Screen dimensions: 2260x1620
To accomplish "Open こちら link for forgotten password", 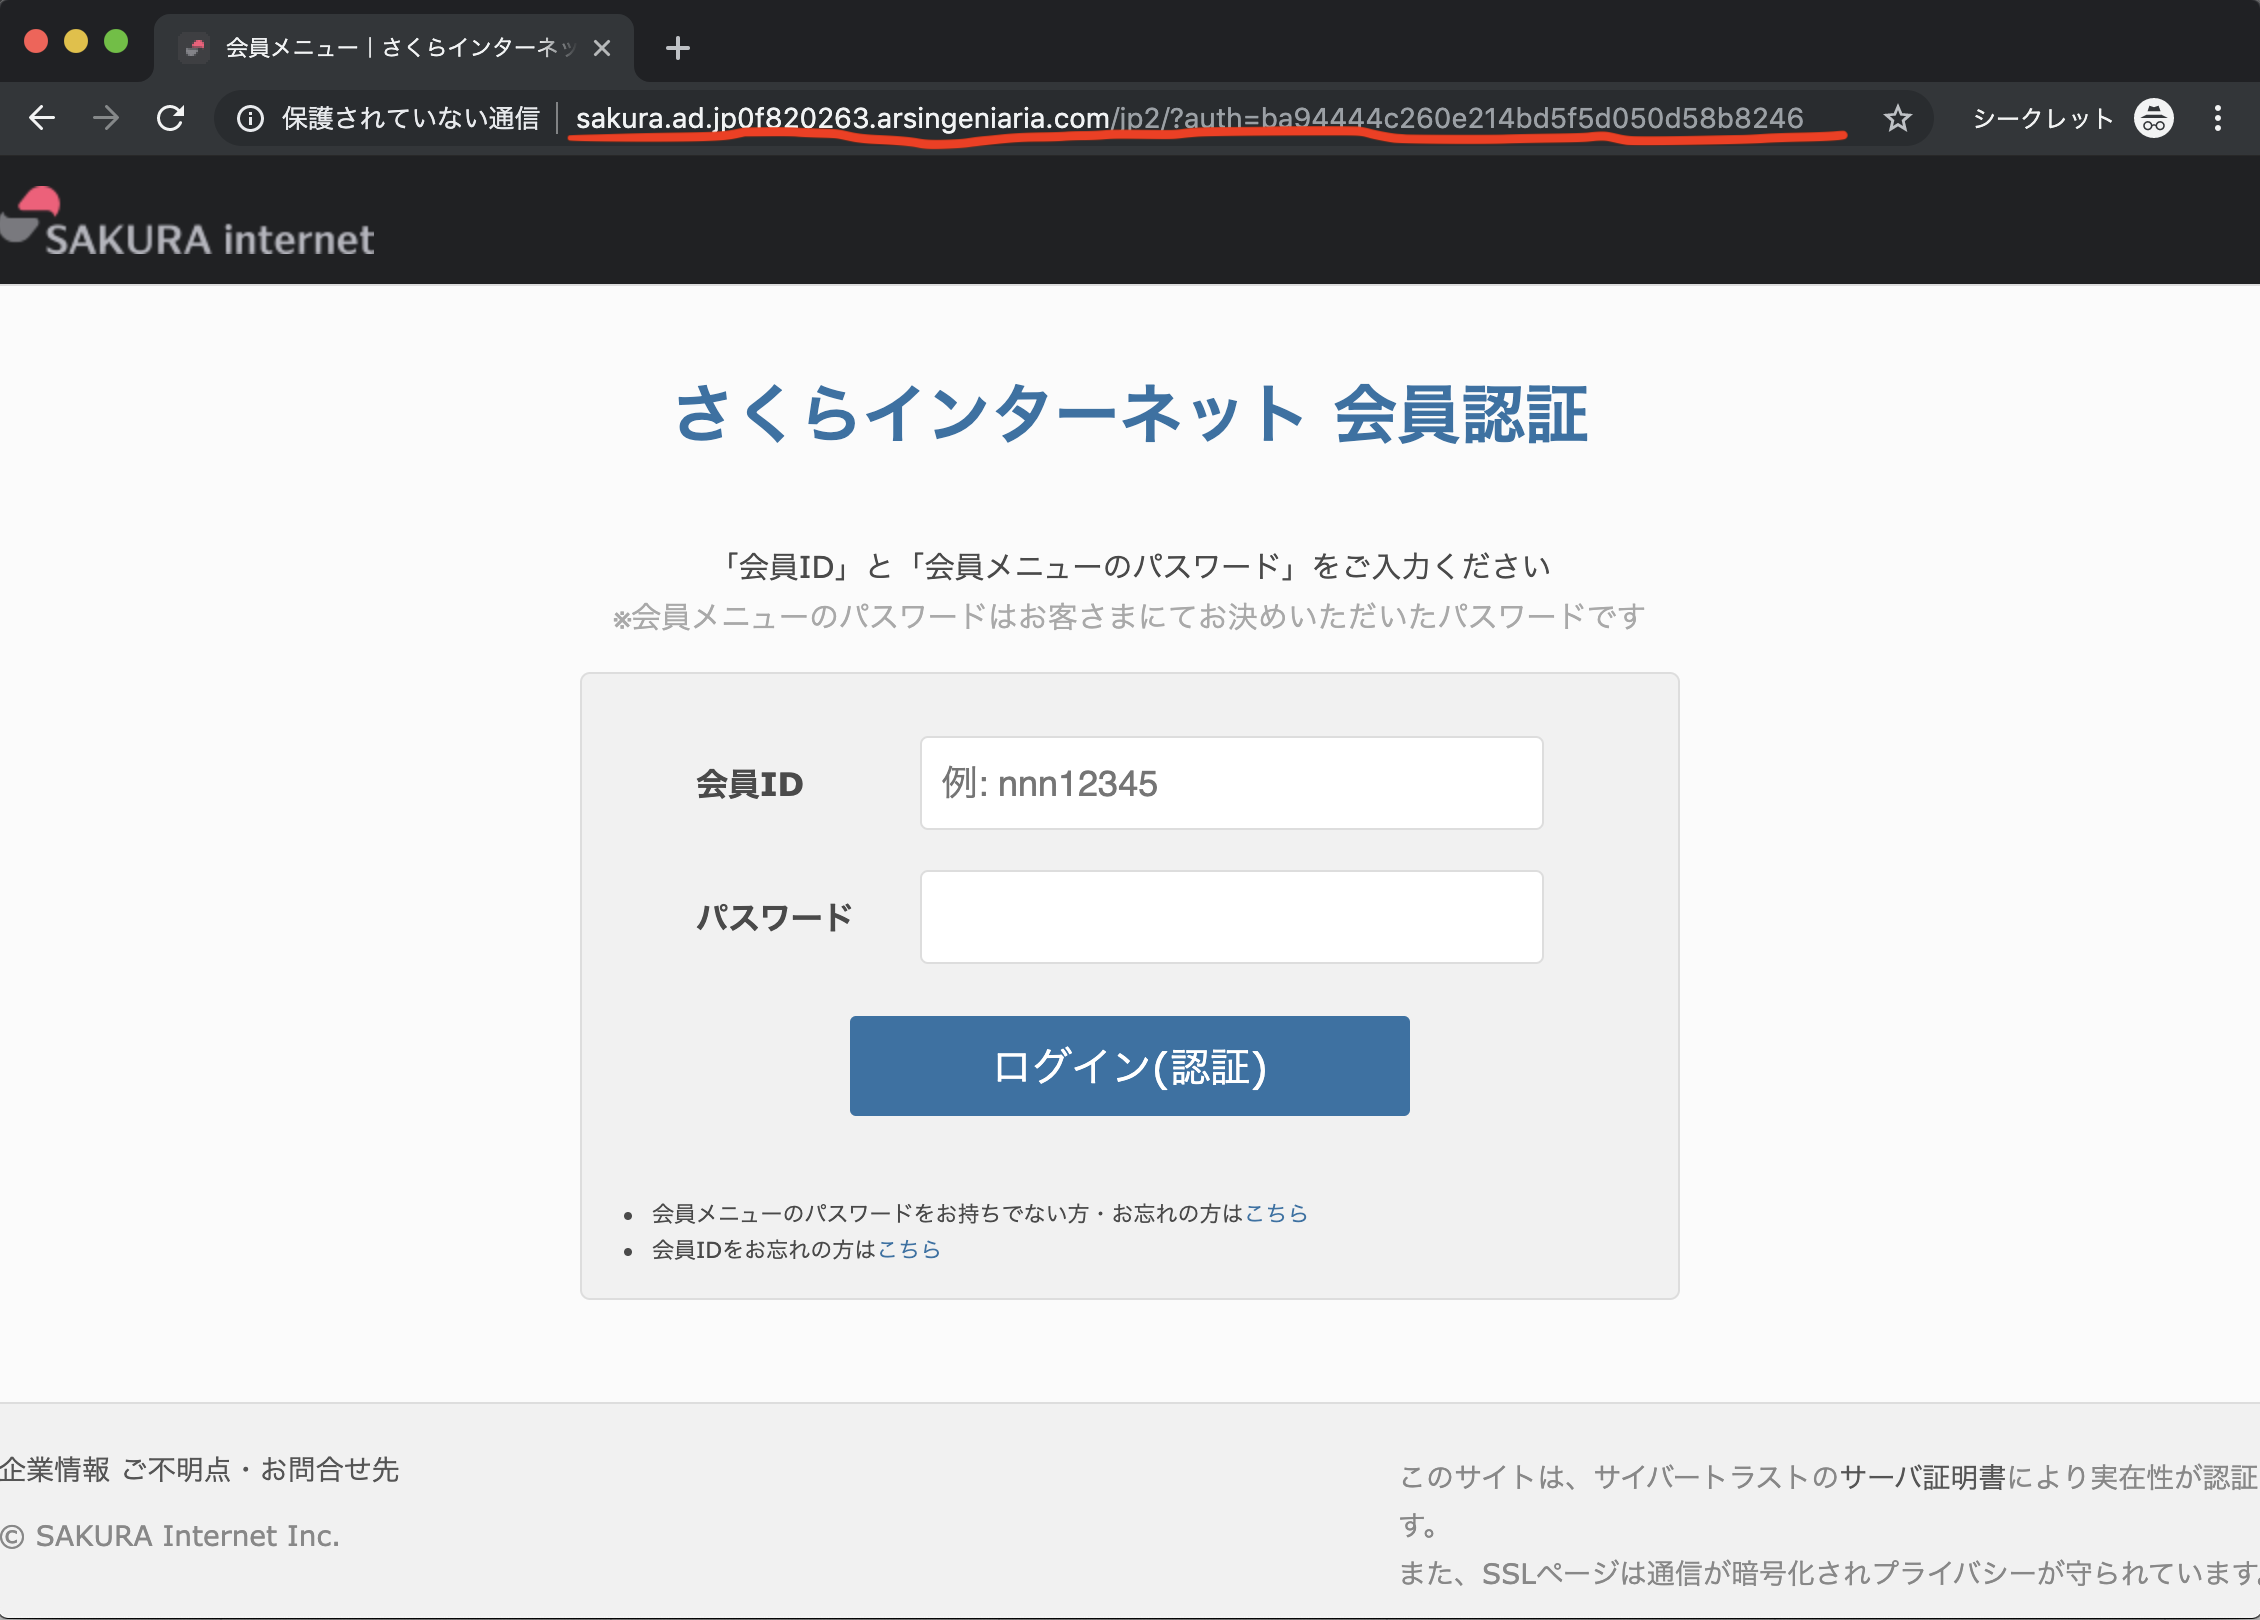I will (x=1276, y=1213).
